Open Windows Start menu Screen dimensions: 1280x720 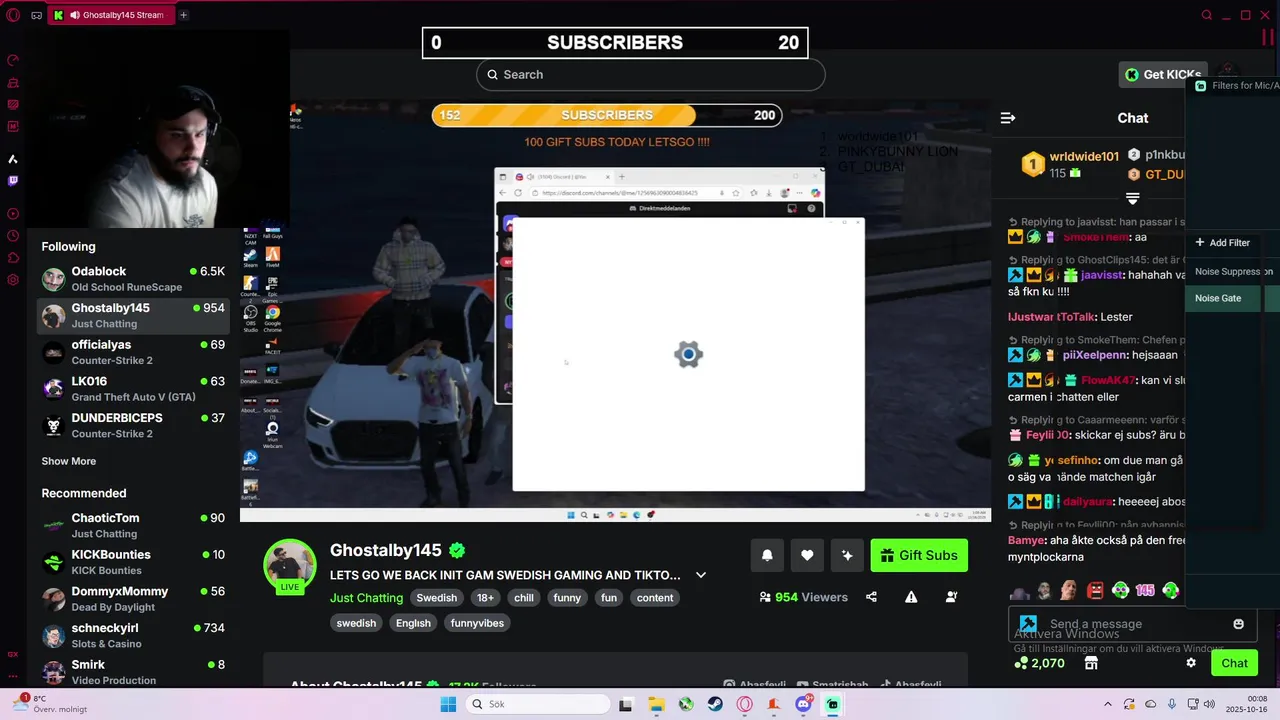pyautogui.click(x=449, y=704)
